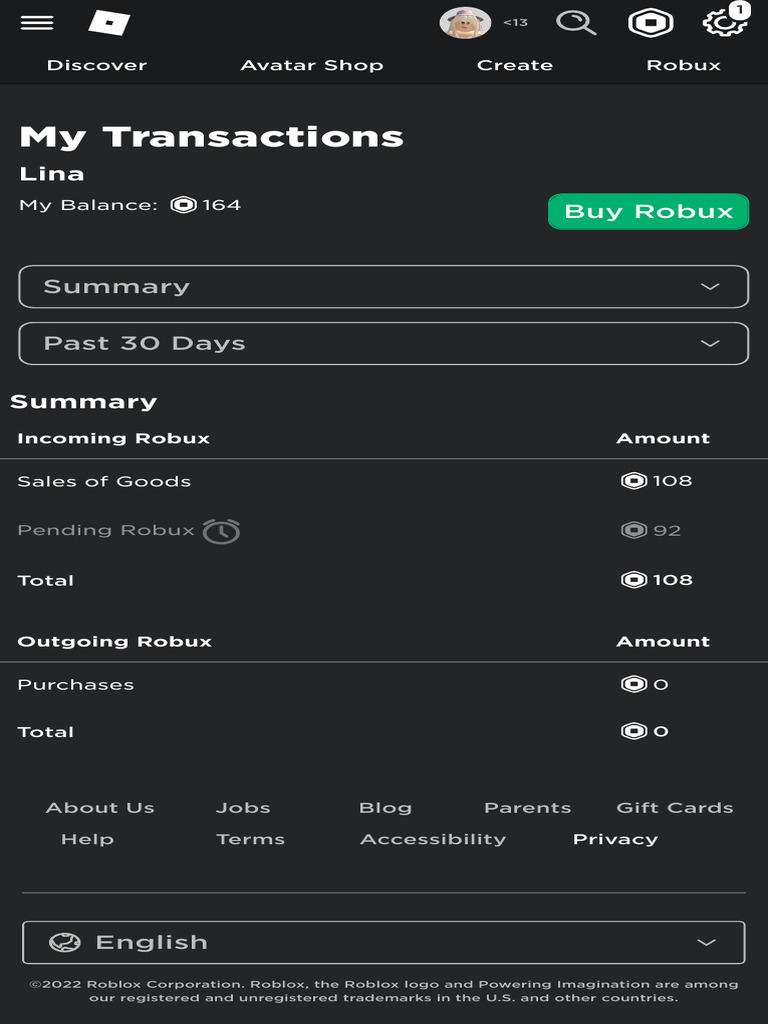Screen dimensions: 768x1024
Task: Click the Sales of Goods row
Action: coord(104,481)
